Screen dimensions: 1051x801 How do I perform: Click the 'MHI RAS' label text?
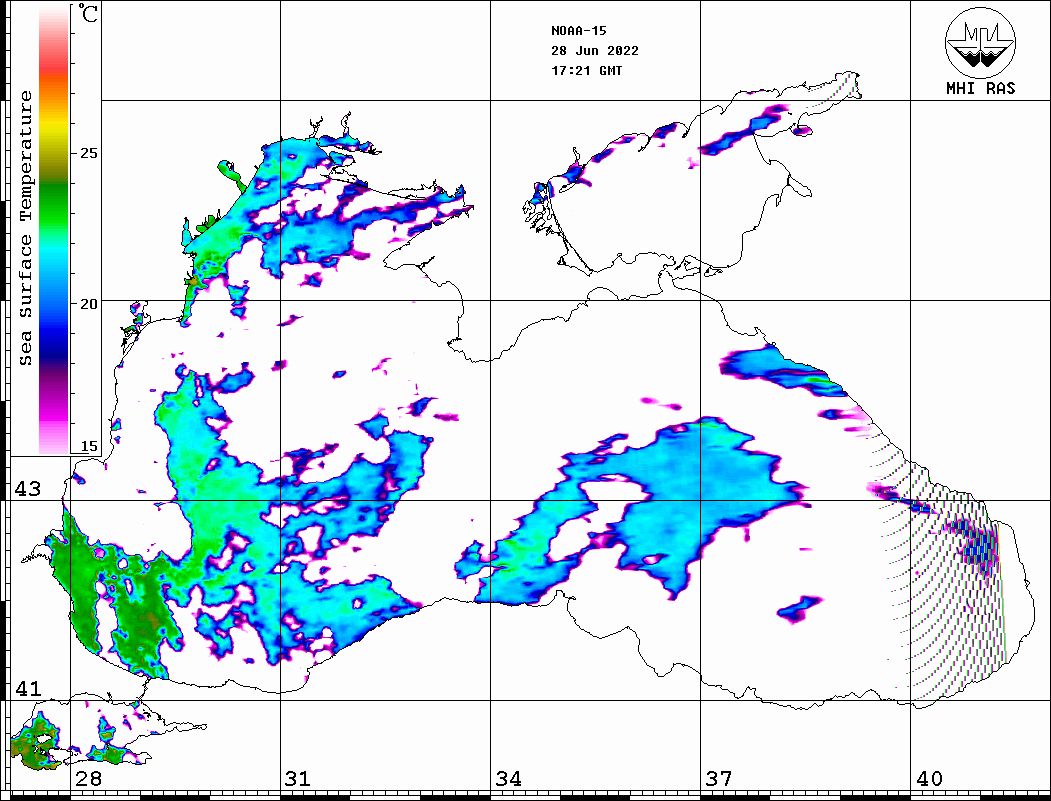[980, 88]
